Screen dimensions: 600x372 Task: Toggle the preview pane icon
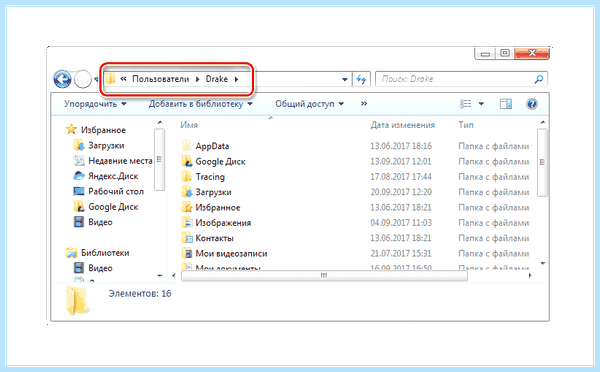coord(505,104)
